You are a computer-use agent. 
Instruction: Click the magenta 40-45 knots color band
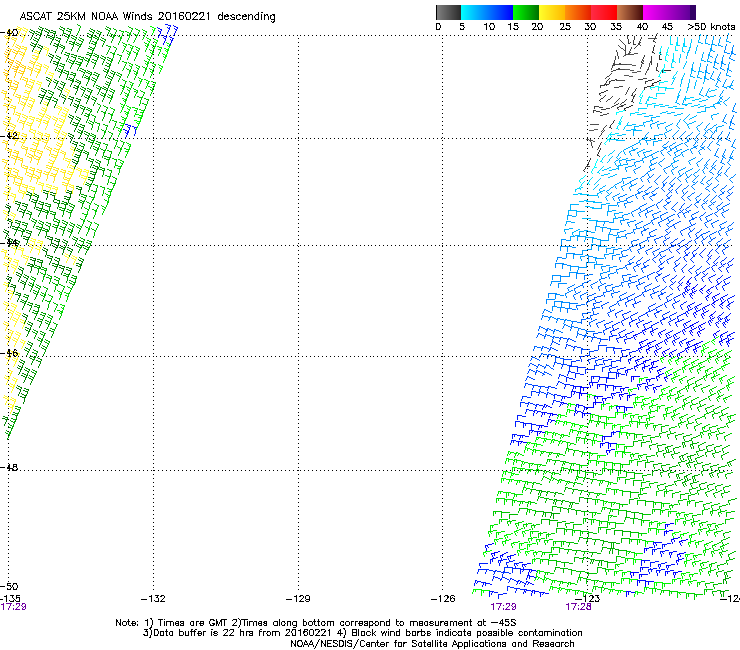[656, 12]
